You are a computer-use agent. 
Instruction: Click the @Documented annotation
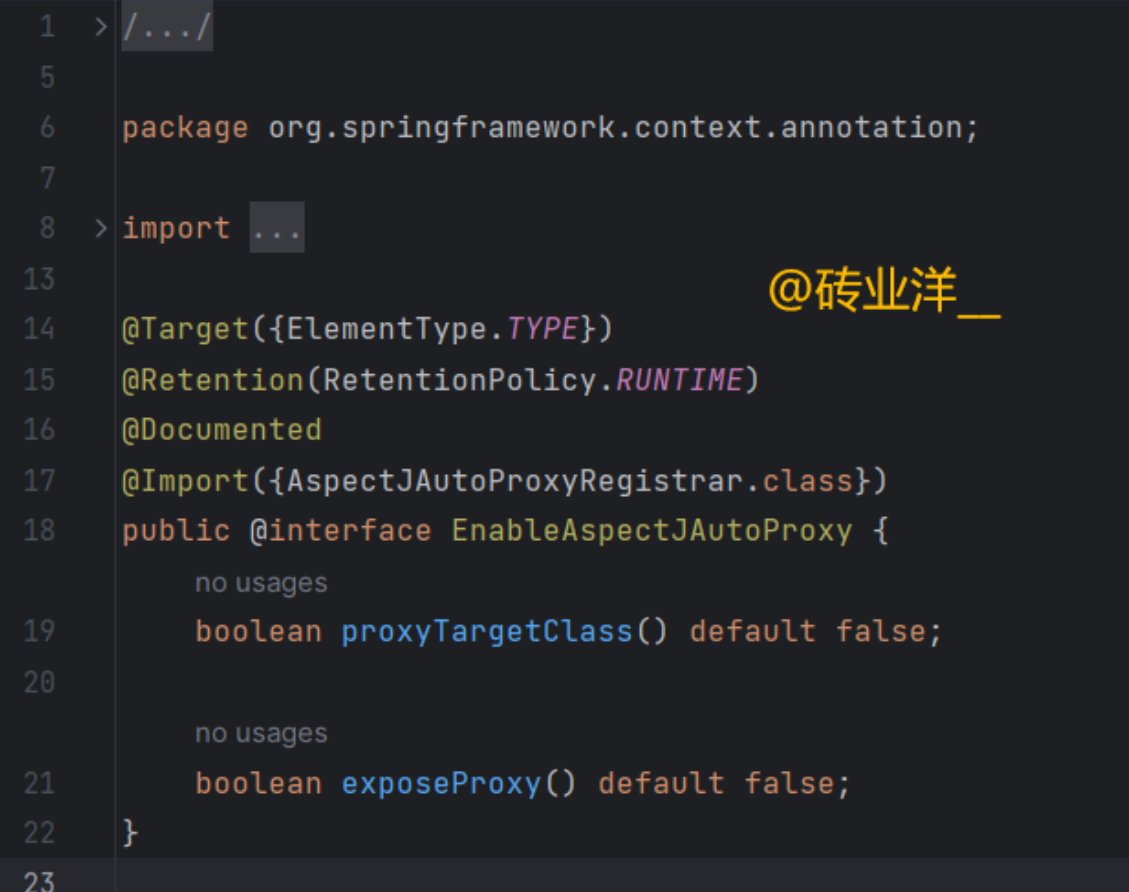pyautogui.click(x=222, y=430)
